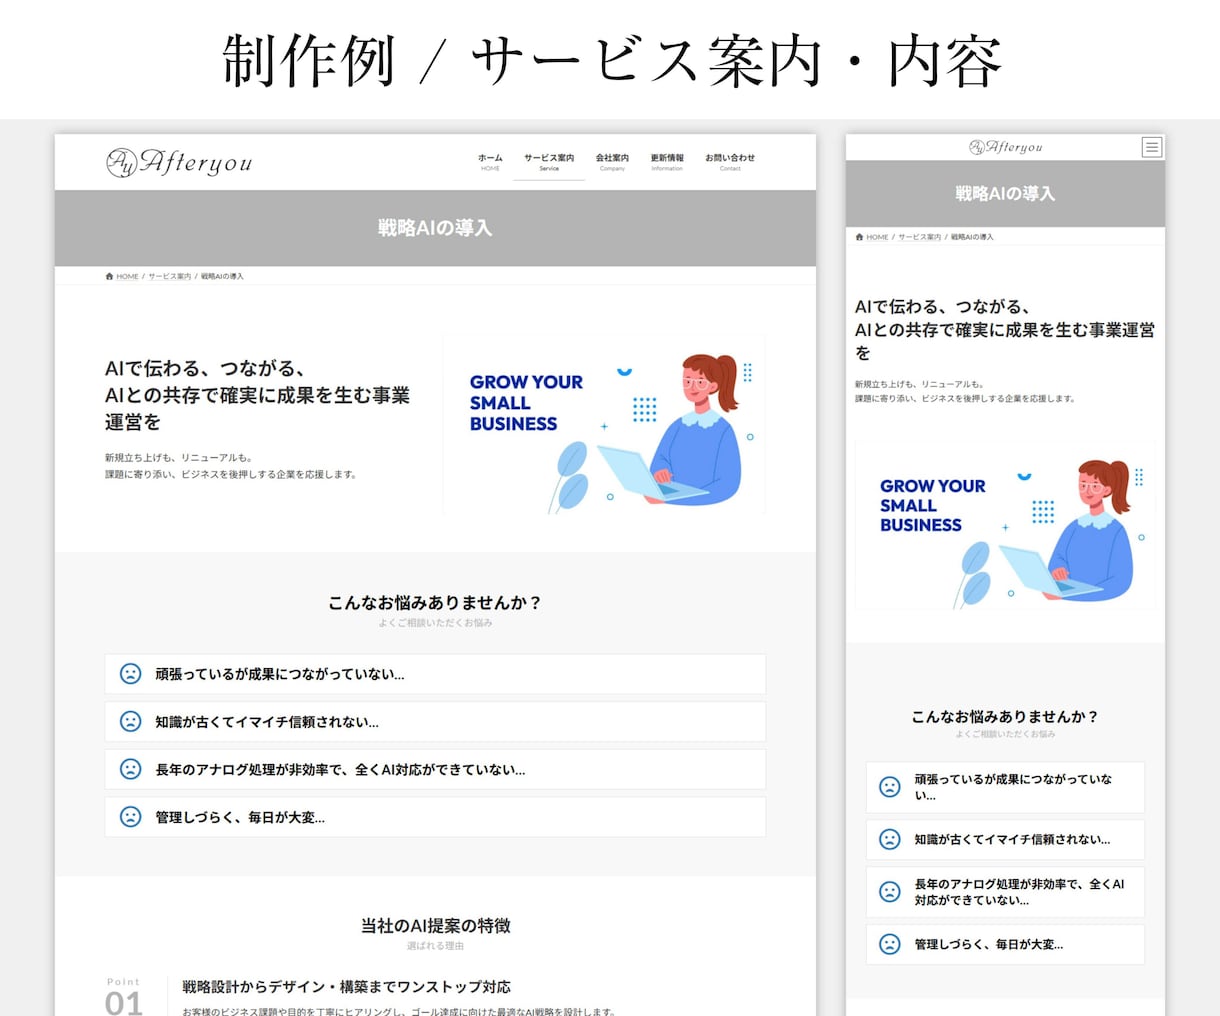Open the hamburger menu in mobile view
The height and width of the screenshot is (1016, 1220).
pyautogui.click(x=1152, y=147)
